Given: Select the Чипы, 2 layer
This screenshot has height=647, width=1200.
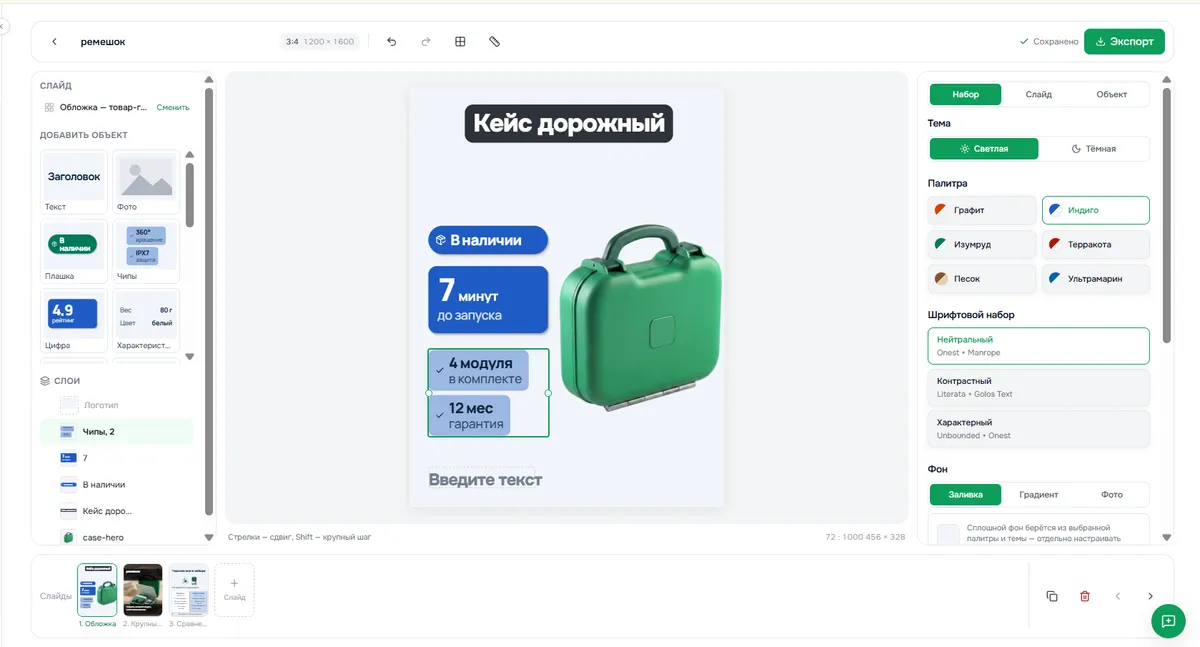Looking at the screenshot, I should [116, 432].
